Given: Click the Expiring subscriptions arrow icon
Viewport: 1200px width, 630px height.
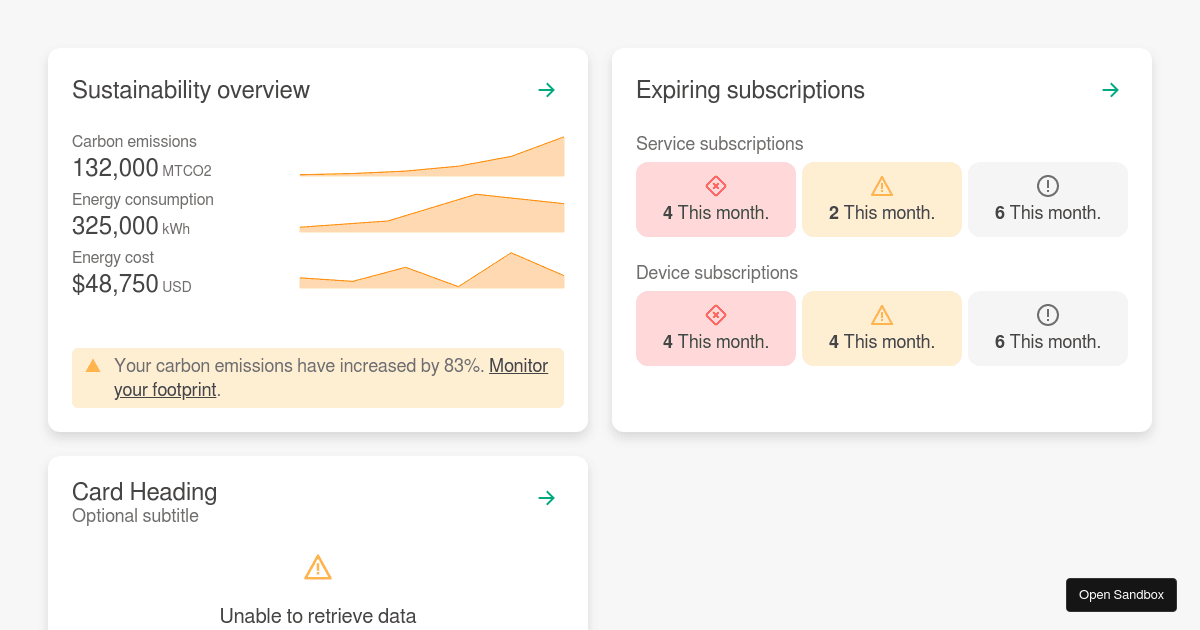Looking at the screenshot, I should pos(1110,90).
